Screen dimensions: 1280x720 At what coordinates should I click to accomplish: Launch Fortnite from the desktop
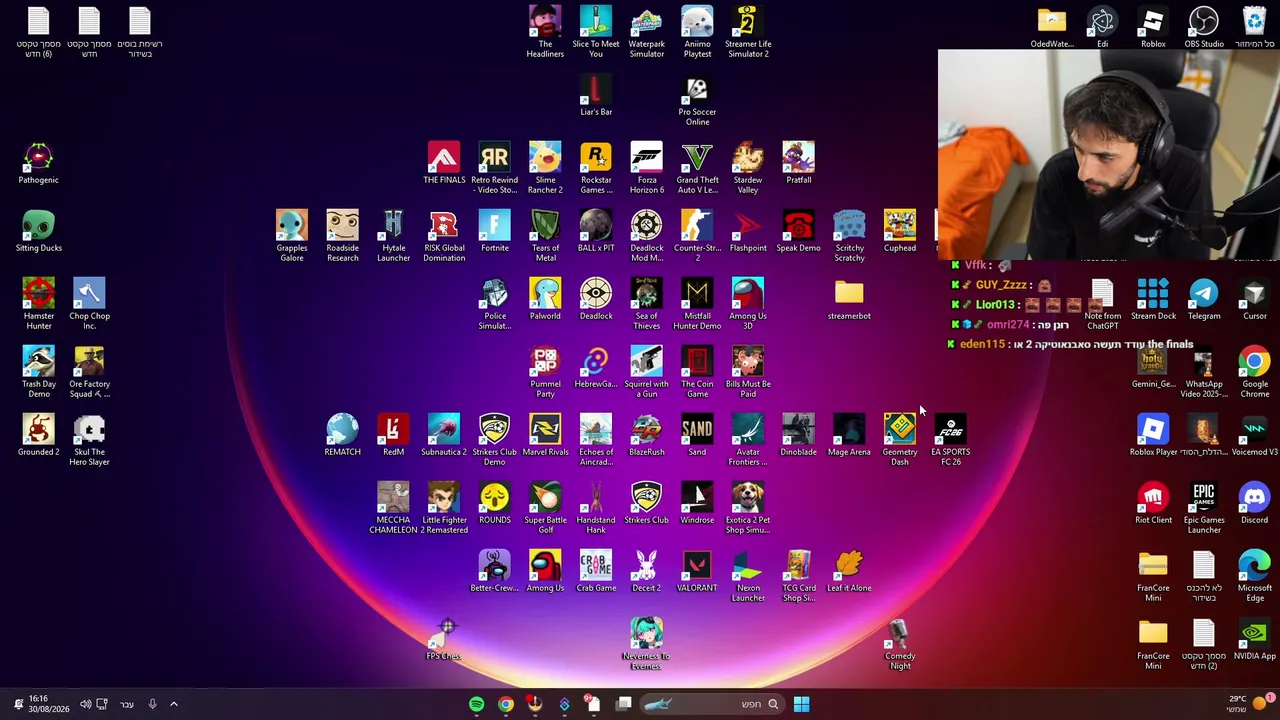495,232
